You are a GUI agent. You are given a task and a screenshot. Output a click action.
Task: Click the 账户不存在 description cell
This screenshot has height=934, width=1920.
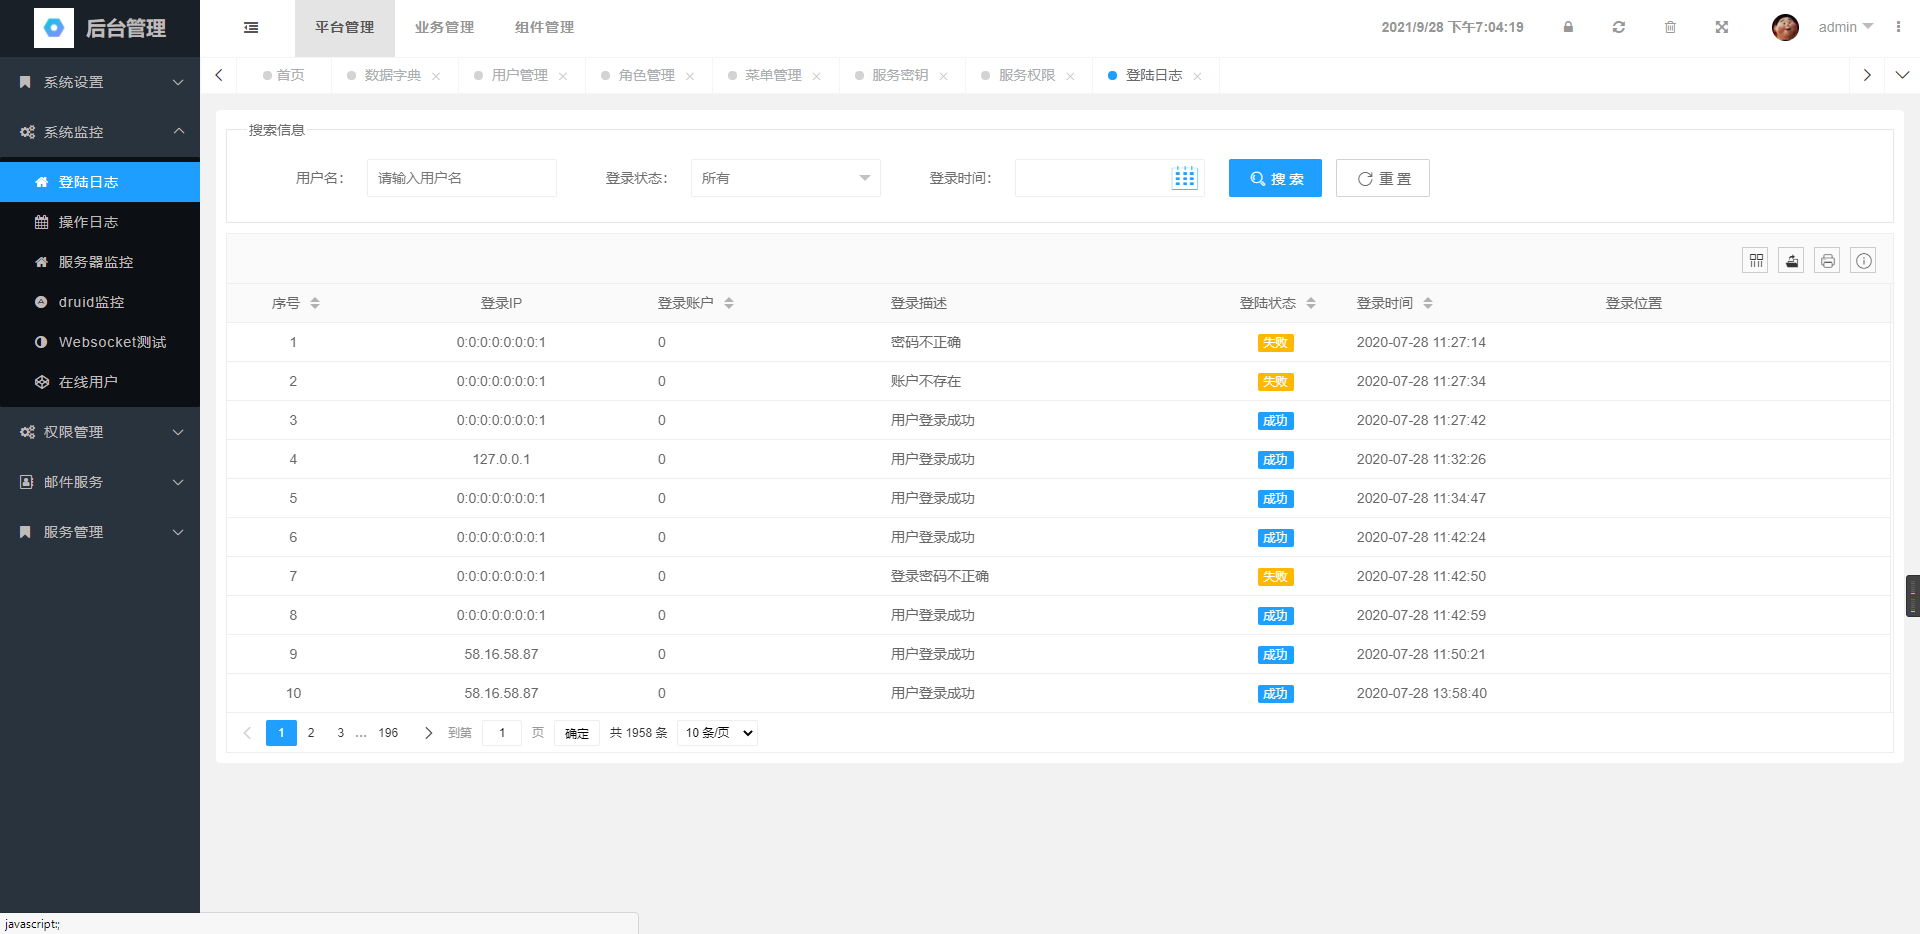click(926, 381)
